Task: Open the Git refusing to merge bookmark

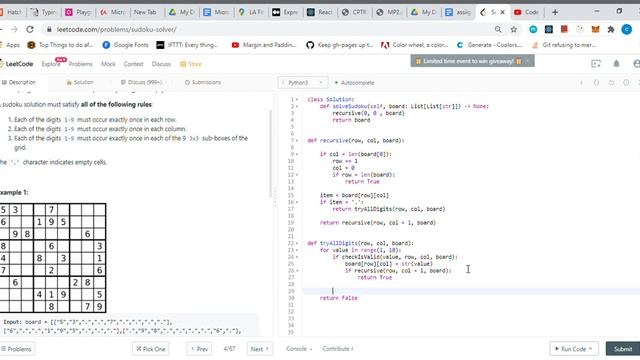Action: (x=564, y=45)
